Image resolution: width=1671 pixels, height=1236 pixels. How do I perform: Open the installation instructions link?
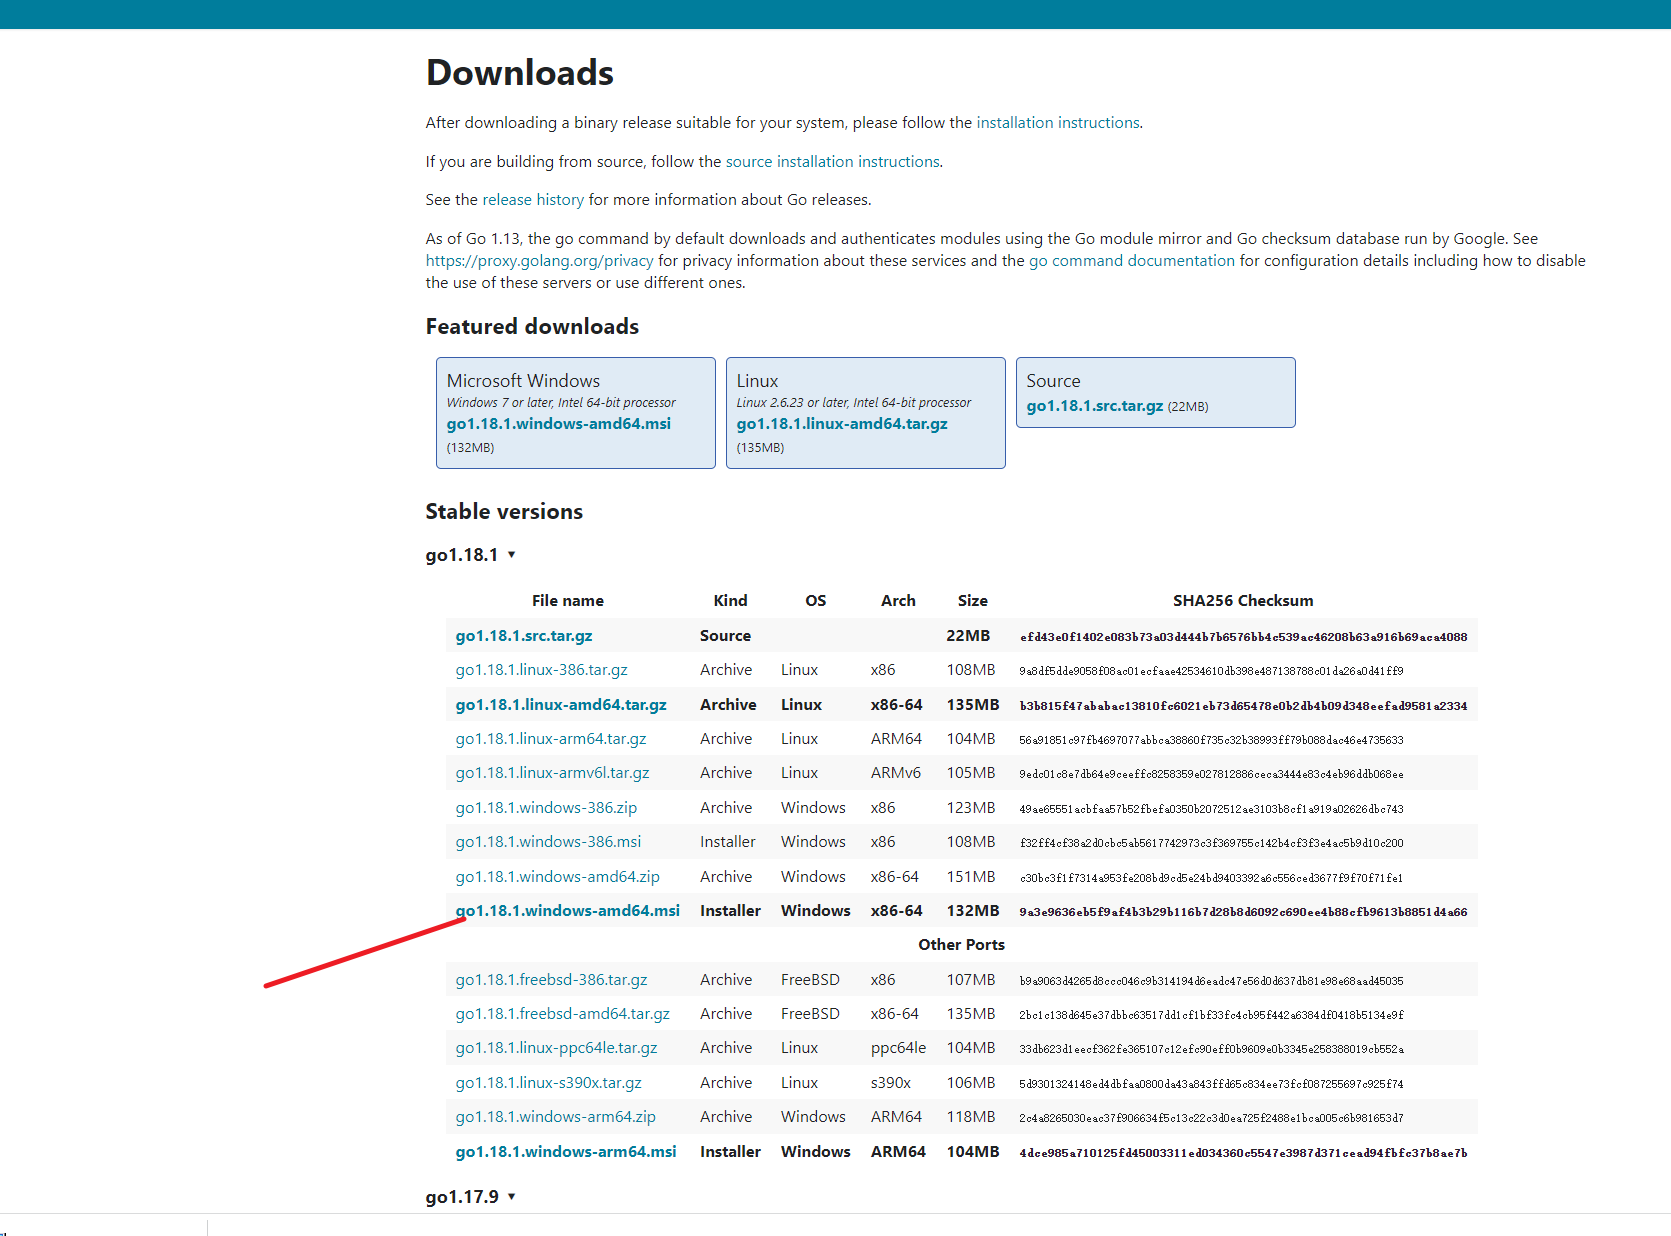pyautogui.click(x=1057, y=122)
